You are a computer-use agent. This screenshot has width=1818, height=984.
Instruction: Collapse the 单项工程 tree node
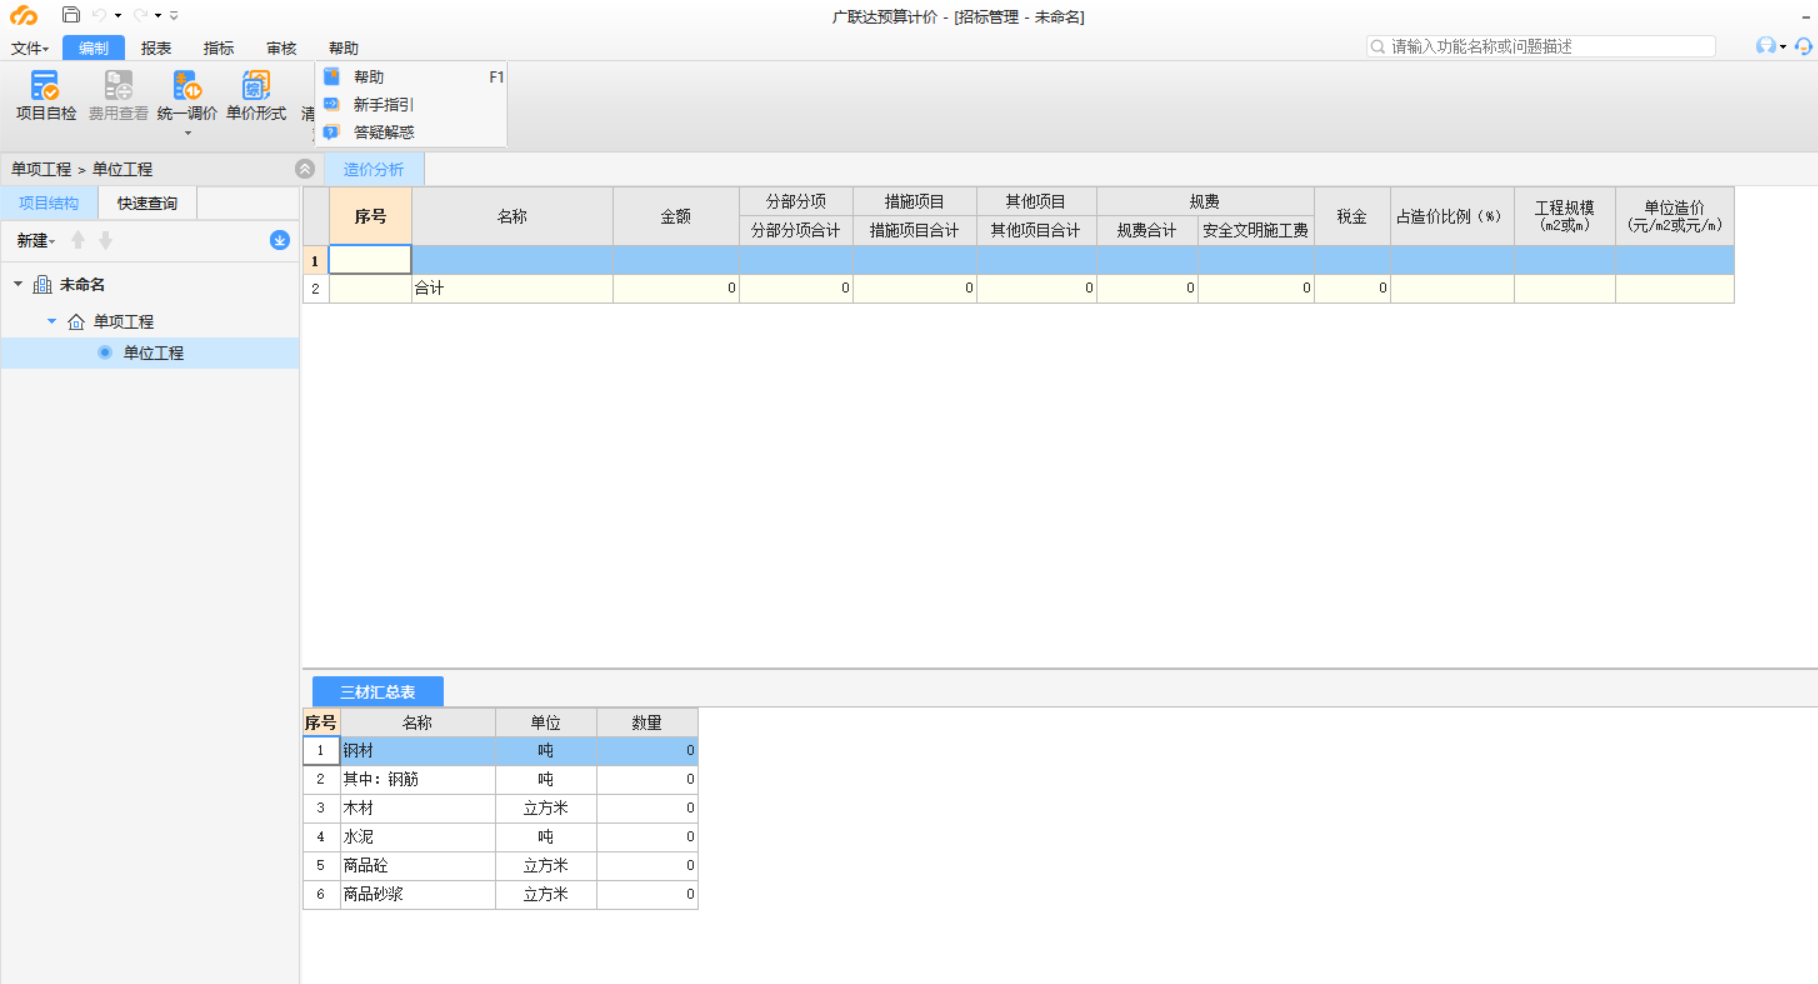[x=52, y=321]
